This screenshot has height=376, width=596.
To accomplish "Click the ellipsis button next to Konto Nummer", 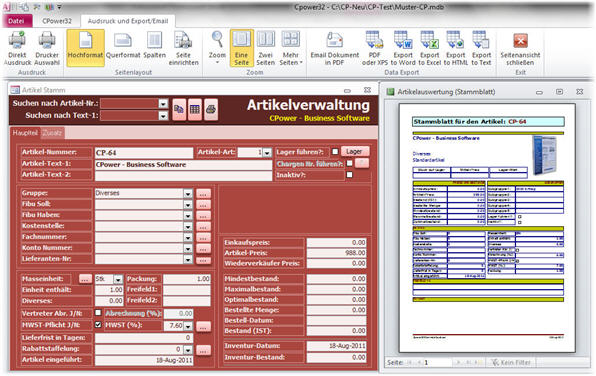I will [203, 249].
